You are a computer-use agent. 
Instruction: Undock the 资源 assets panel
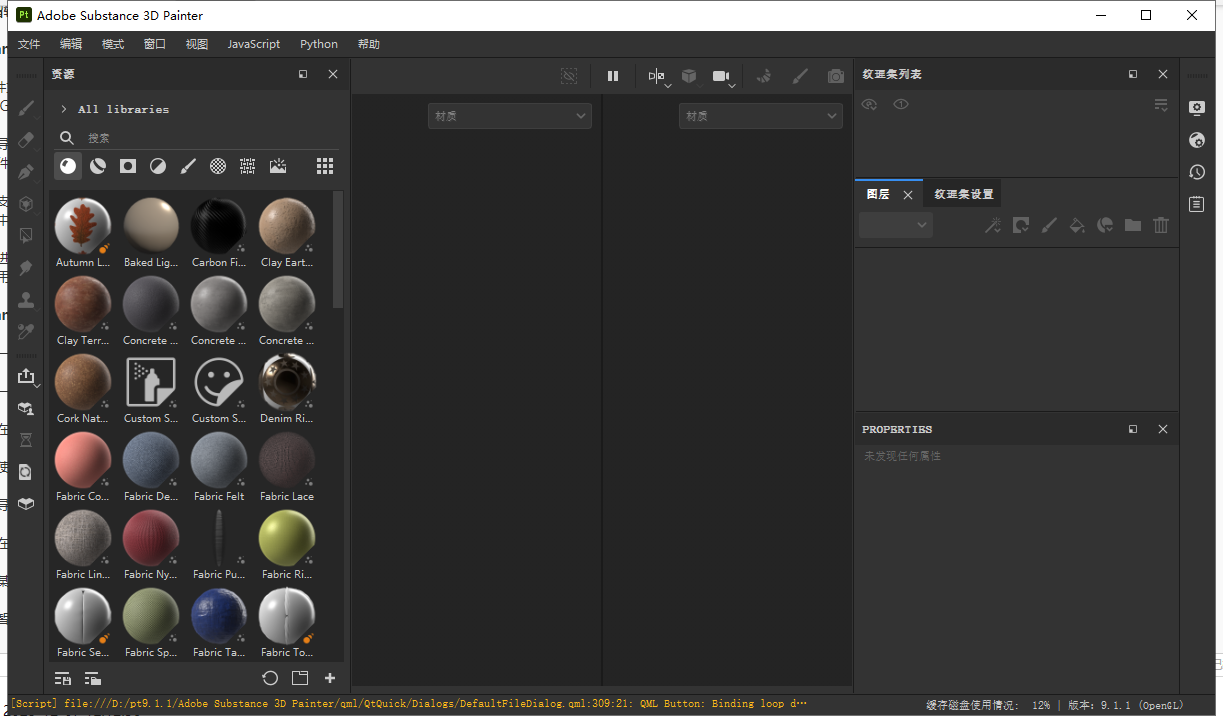click(x=303, y=74)
